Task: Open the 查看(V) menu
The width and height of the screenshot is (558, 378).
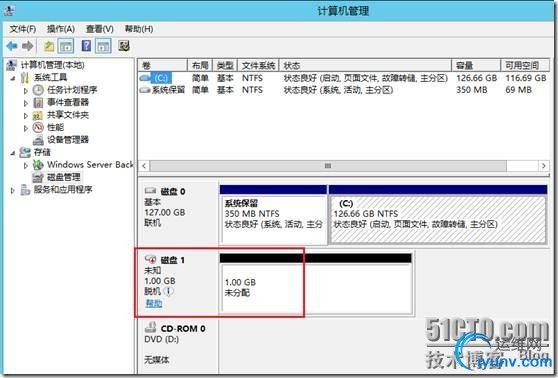Action: click(x=100, y=29)
